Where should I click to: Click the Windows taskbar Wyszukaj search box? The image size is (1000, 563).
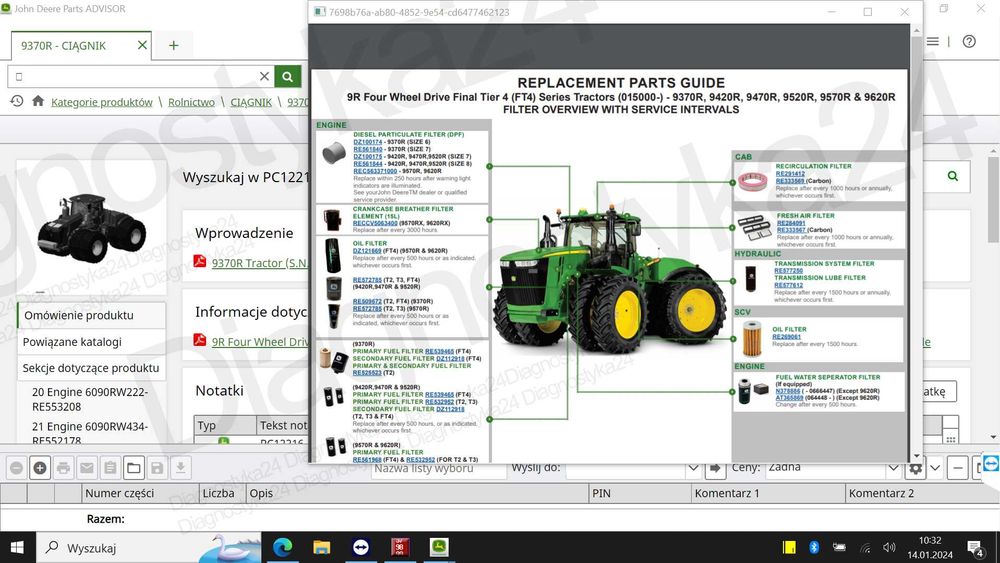[x=148, y=548]
